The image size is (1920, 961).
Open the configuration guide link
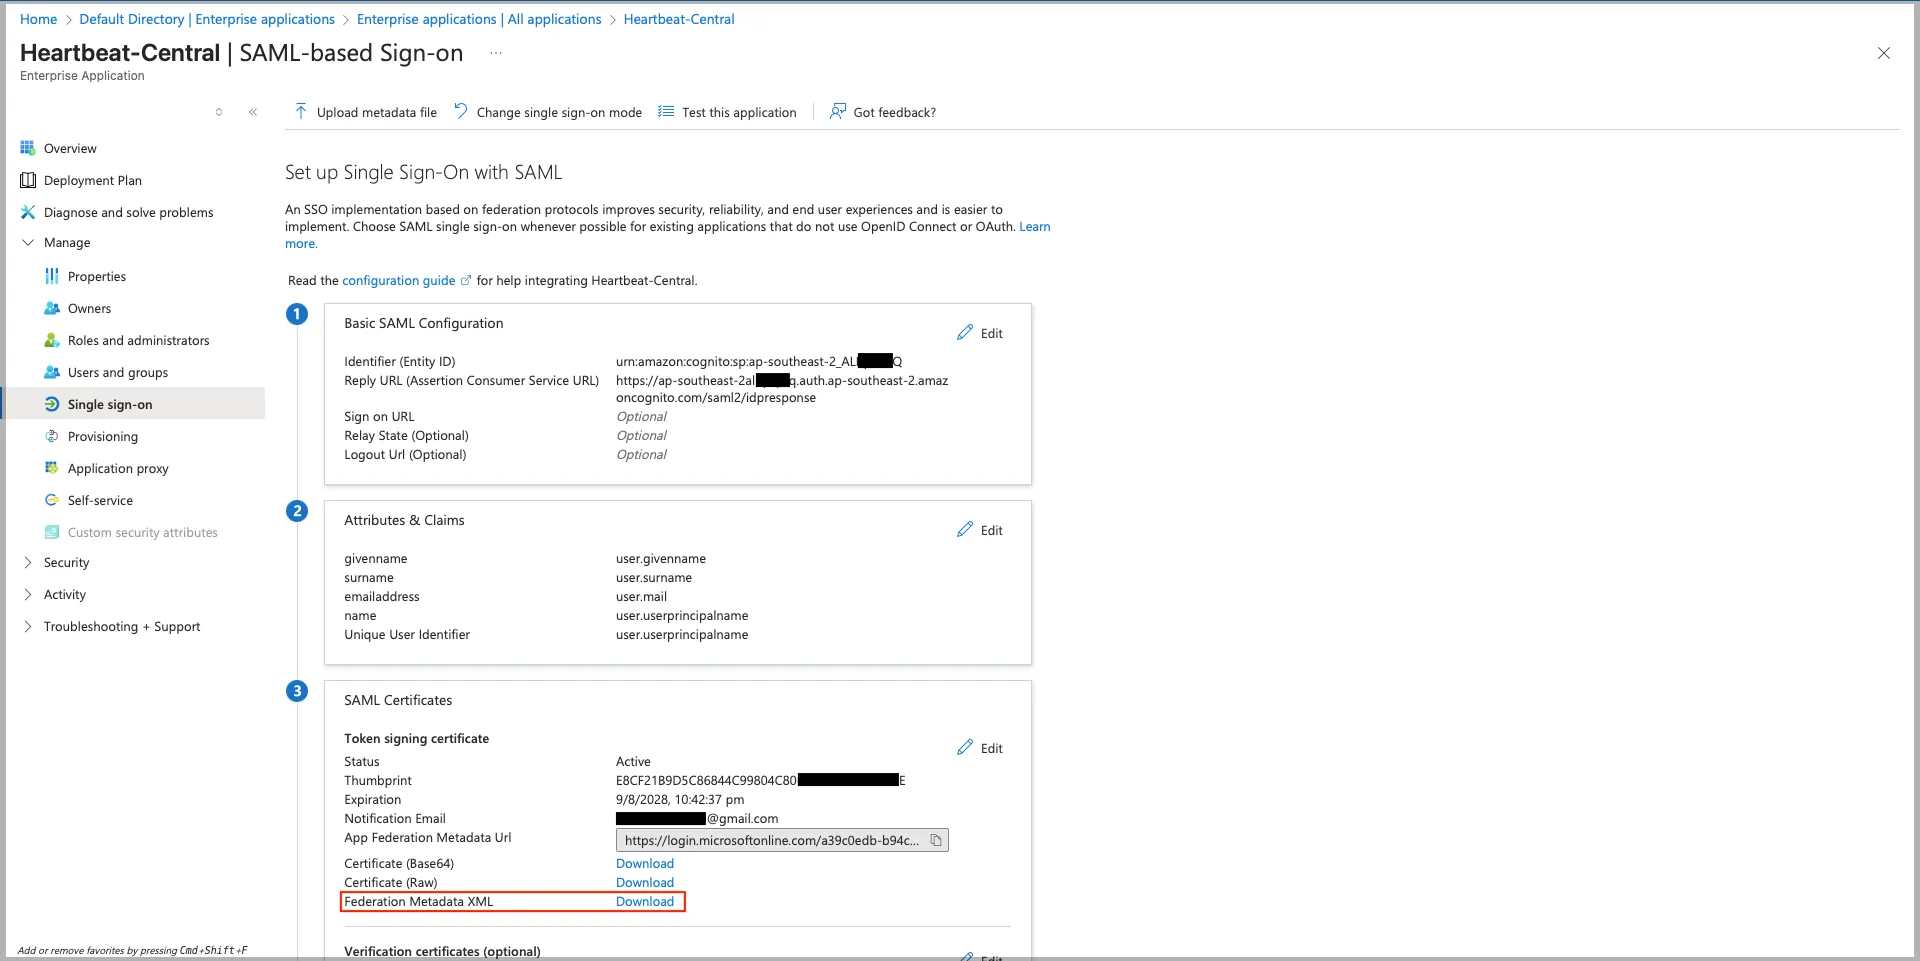pos(398,281)
